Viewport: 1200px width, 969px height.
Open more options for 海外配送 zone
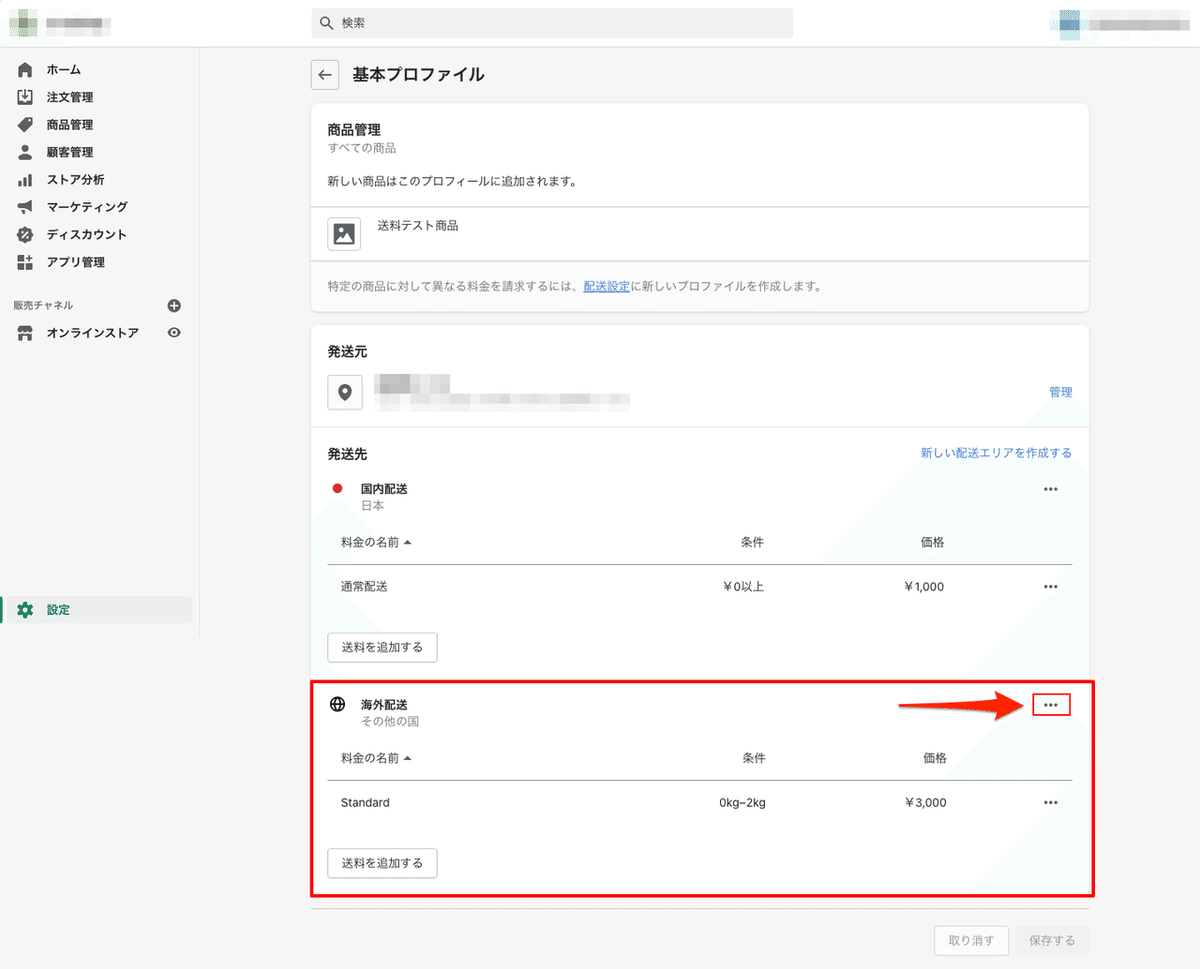tap(1050, 705)
